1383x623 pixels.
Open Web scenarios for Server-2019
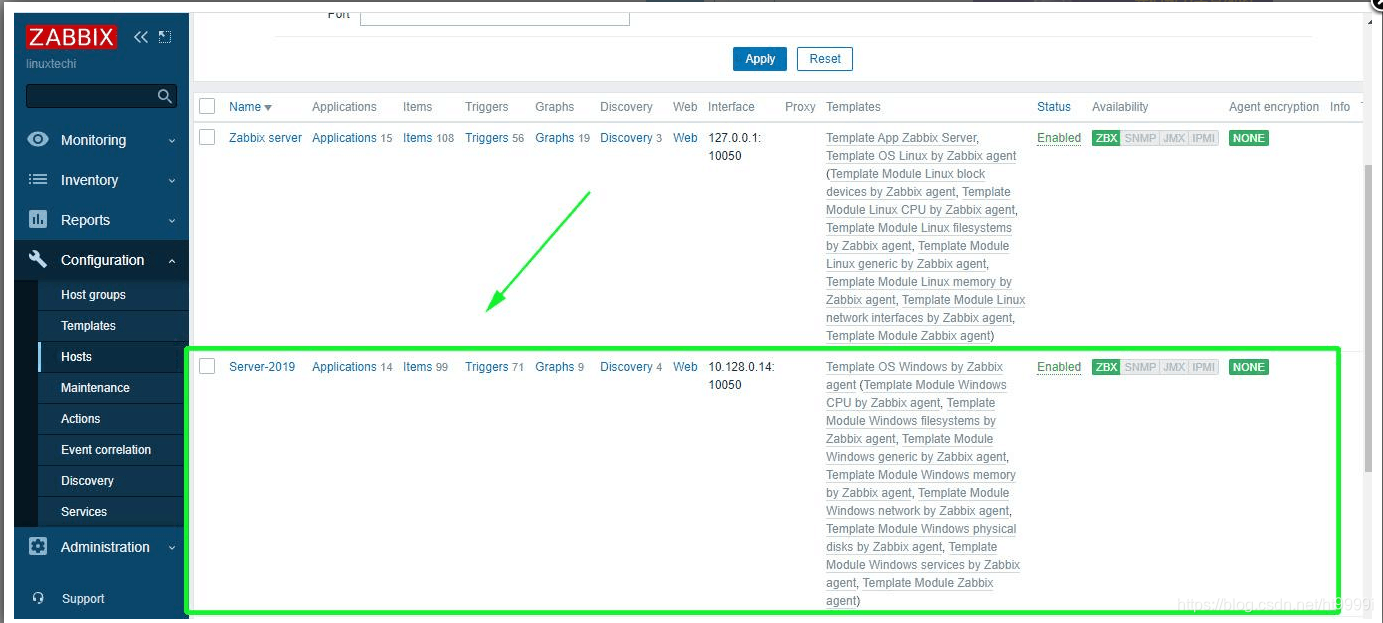tap(685, 367)
